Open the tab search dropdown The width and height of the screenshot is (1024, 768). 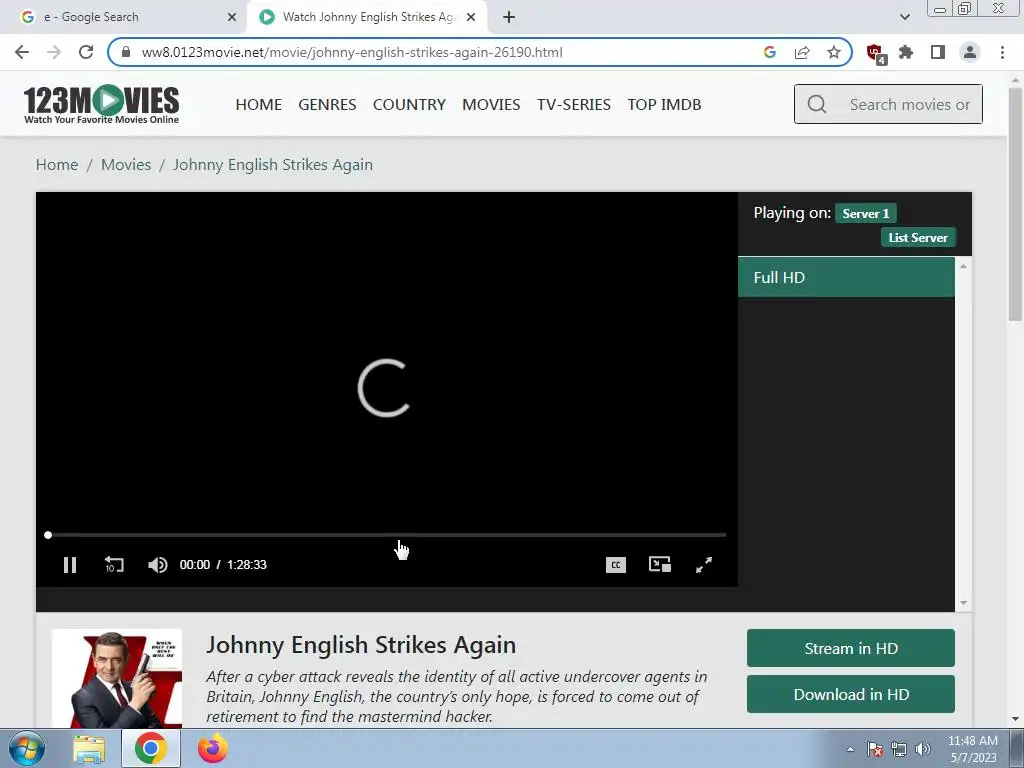[x=904, y=17]
